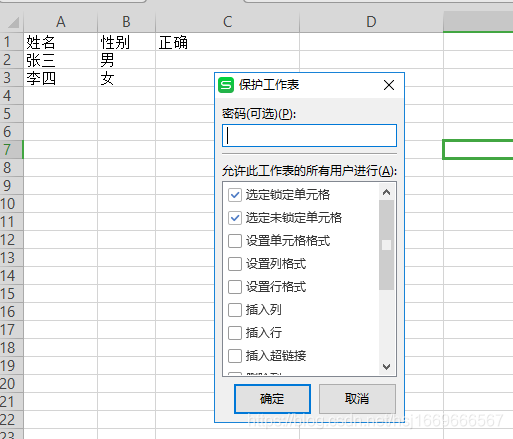Focus the 密码(可选) password field
The width and height of the screenshot is (513, 439).
(x=309, y=136)
